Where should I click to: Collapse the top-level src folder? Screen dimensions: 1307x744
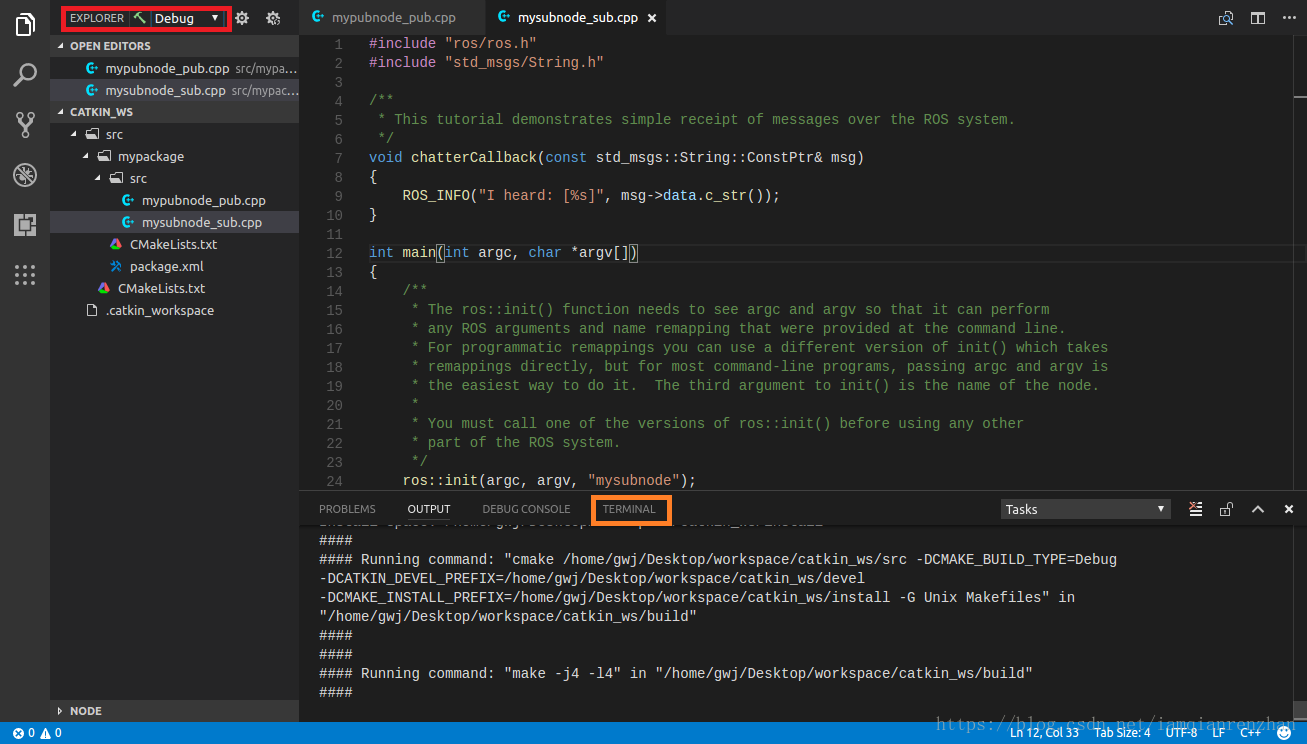pyautogui.click(x=174, y=134)
